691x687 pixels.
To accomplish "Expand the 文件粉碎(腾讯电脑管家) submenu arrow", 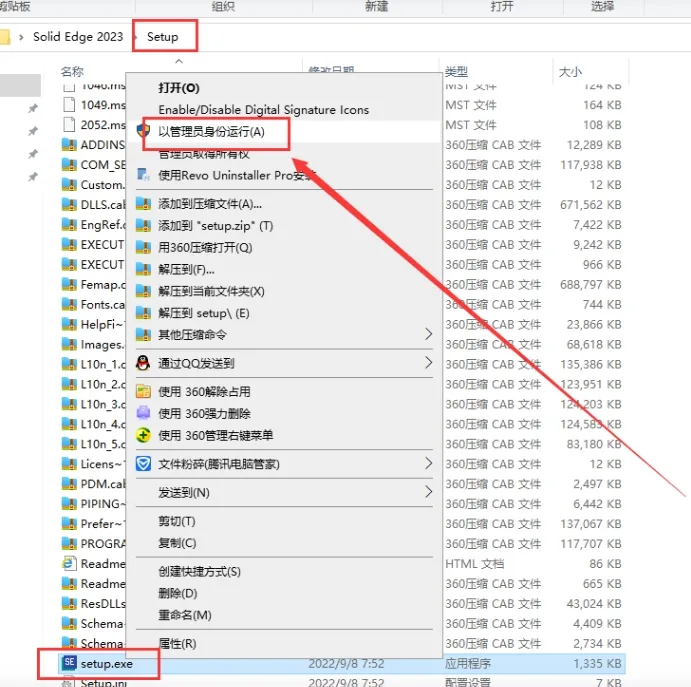I will click(x=428, y=463).
